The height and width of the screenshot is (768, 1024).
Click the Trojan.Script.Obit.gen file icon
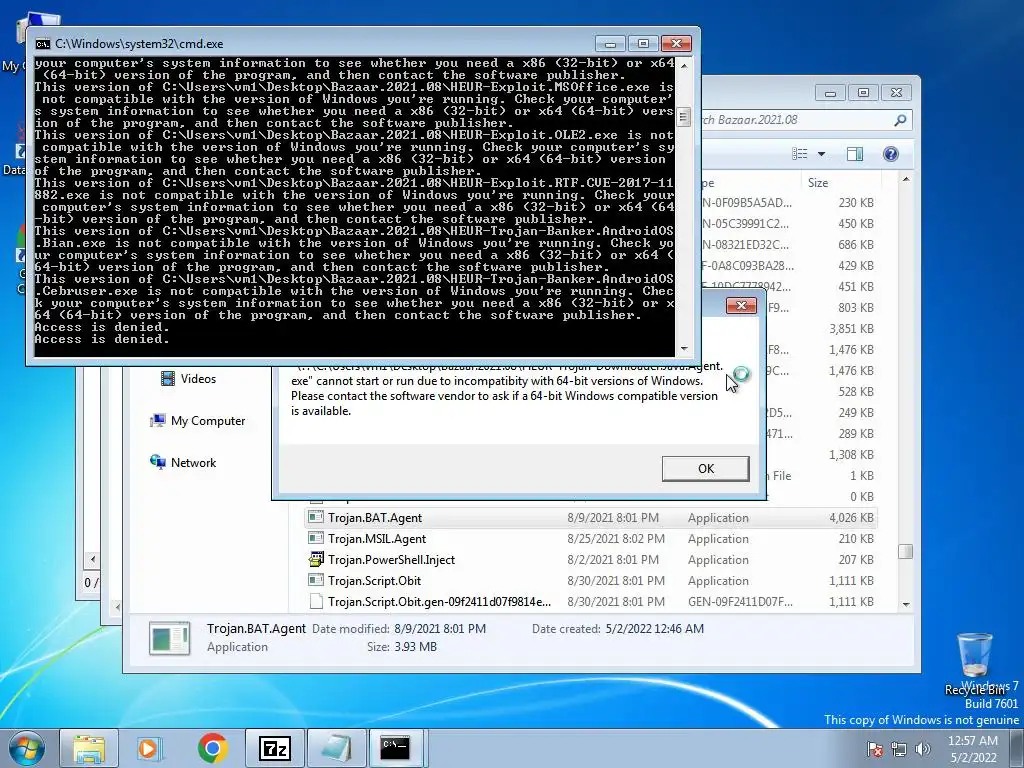pyautogui.click(x=316, y=601)
